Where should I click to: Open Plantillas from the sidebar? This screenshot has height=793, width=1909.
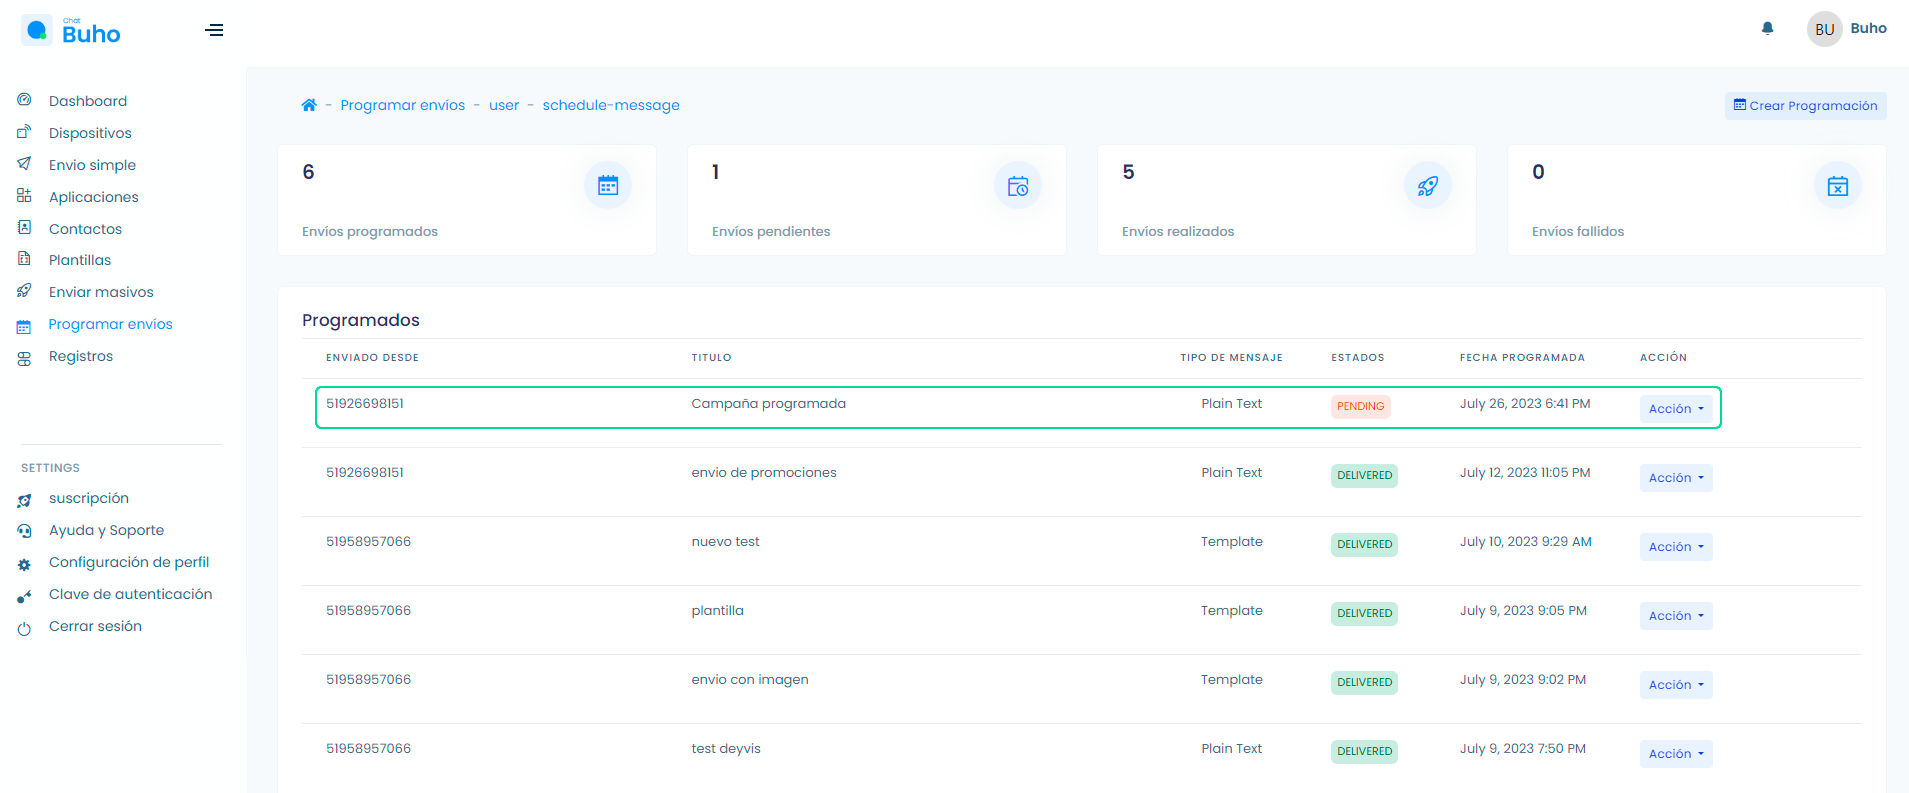(80, 260)
